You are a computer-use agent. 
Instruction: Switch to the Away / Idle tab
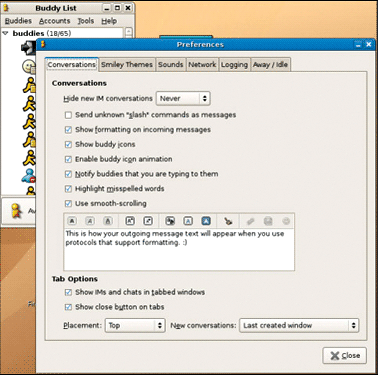[270, 65]
